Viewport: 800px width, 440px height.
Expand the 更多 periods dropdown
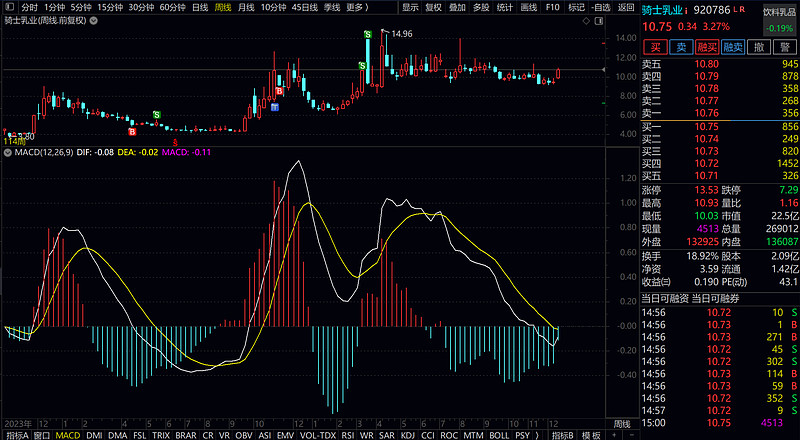[357, 7]
